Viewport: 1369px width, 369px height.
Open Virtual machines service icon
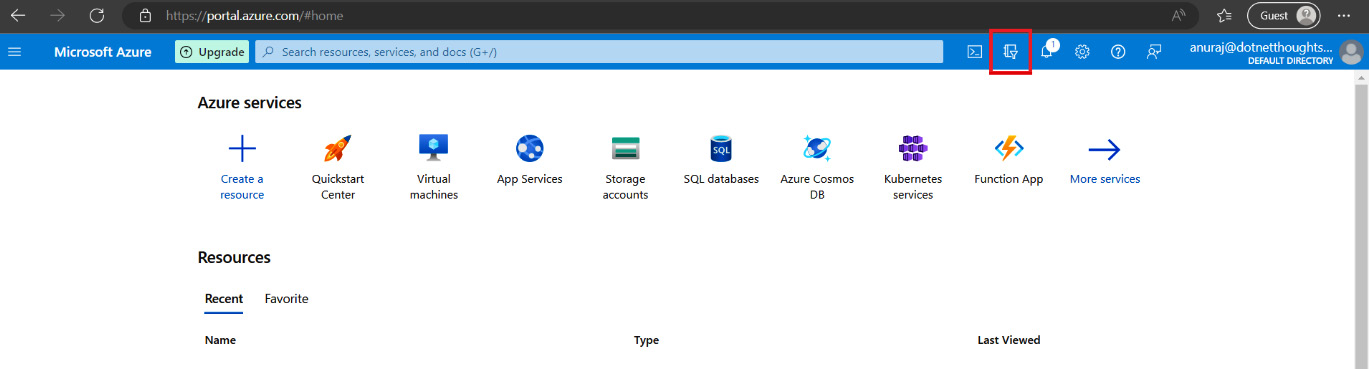[x=434, y=148]
